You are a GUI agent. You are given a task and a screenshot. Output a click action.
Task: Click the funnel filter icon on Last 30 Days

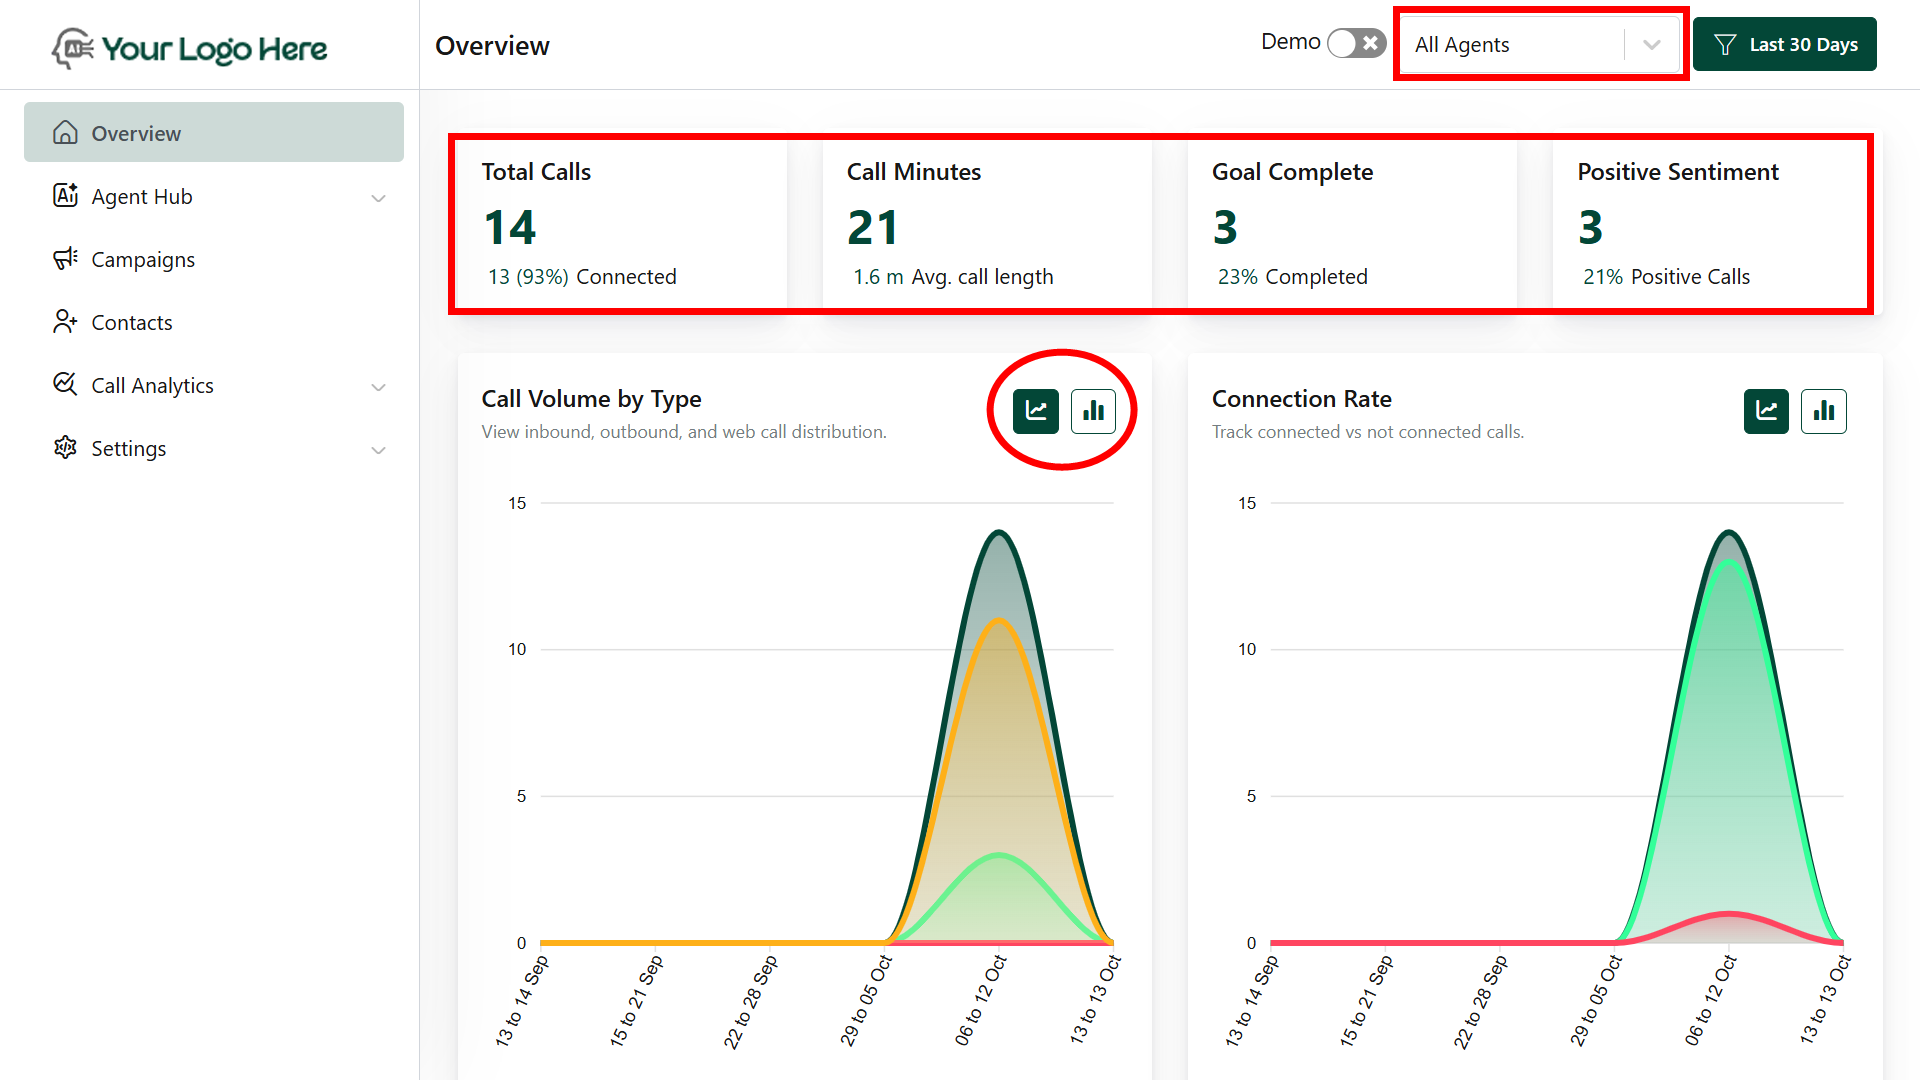pyautogui.click(x=1723, y=44)
